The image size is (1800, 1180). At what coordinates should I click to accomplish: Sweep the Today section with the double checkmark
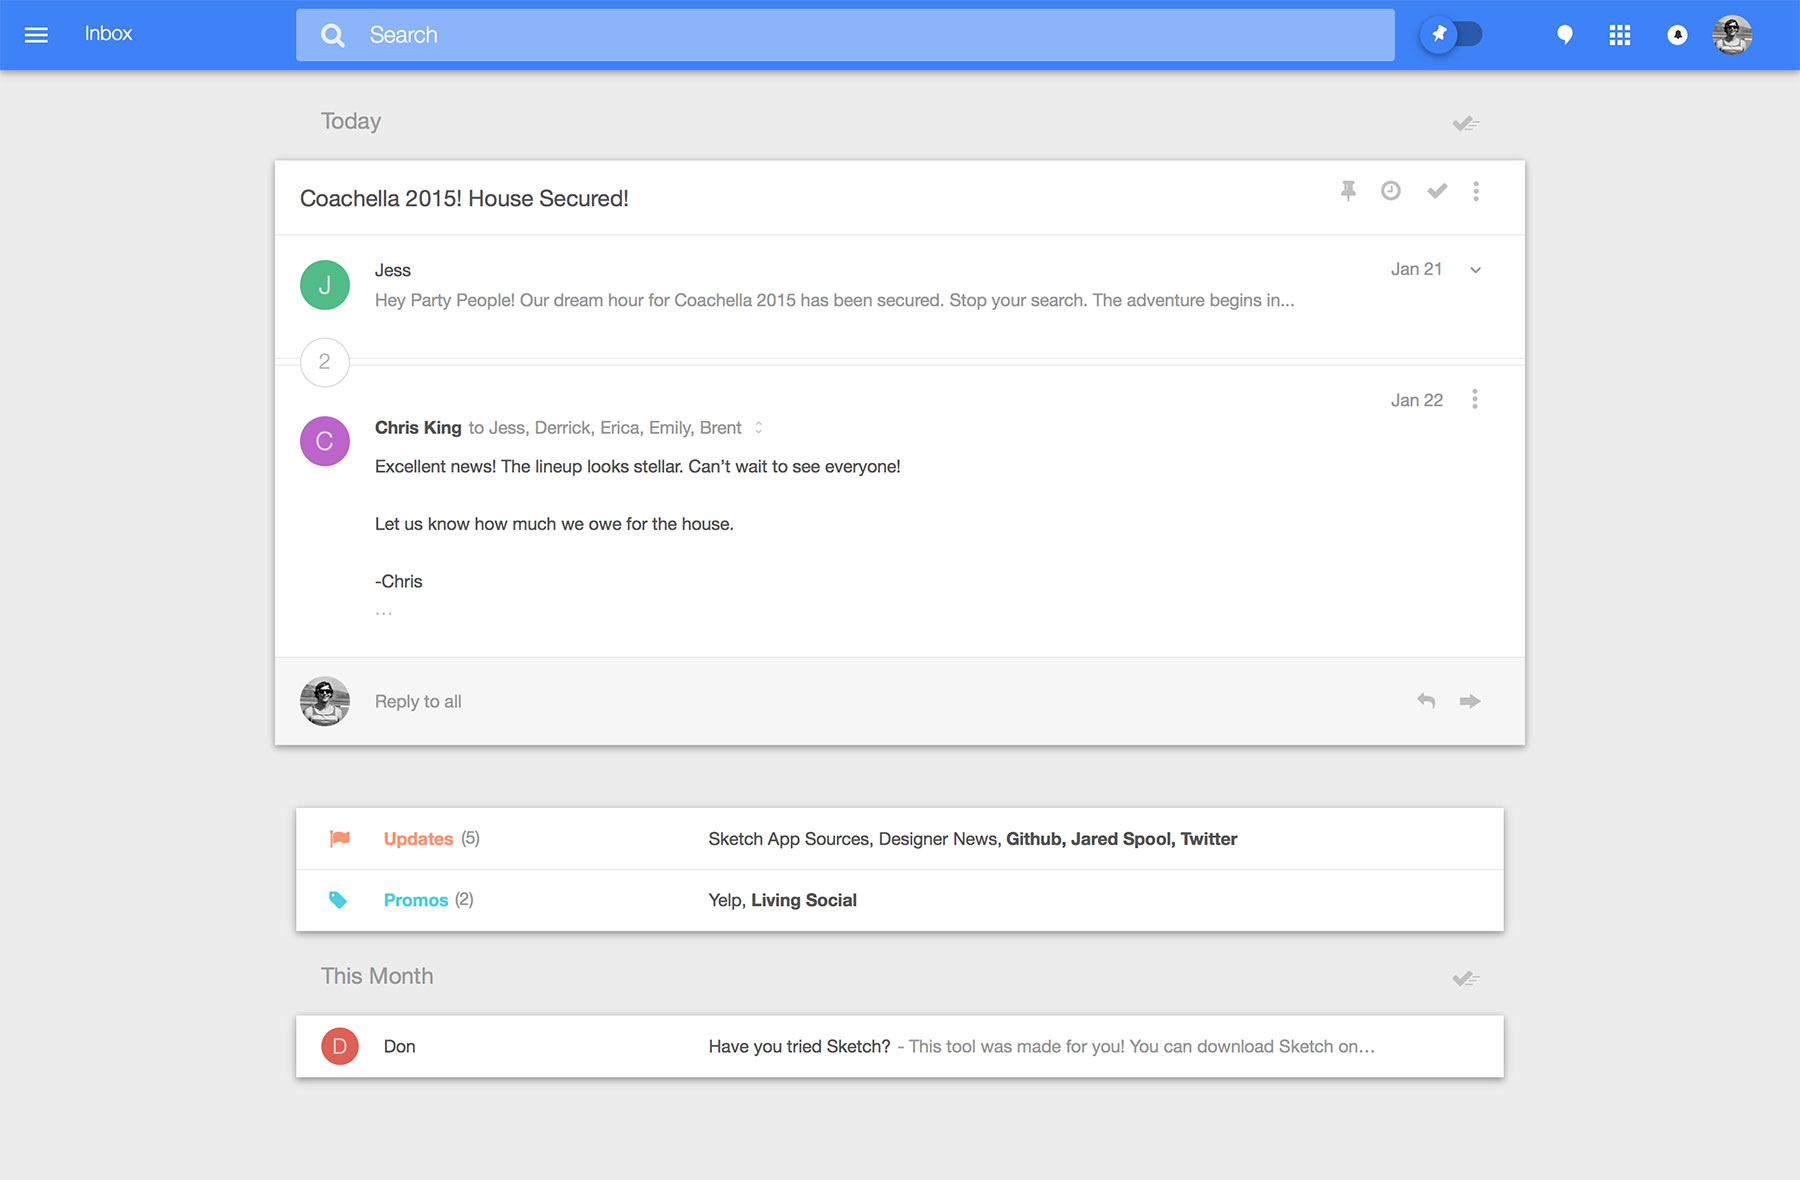tap(1465, 122)
